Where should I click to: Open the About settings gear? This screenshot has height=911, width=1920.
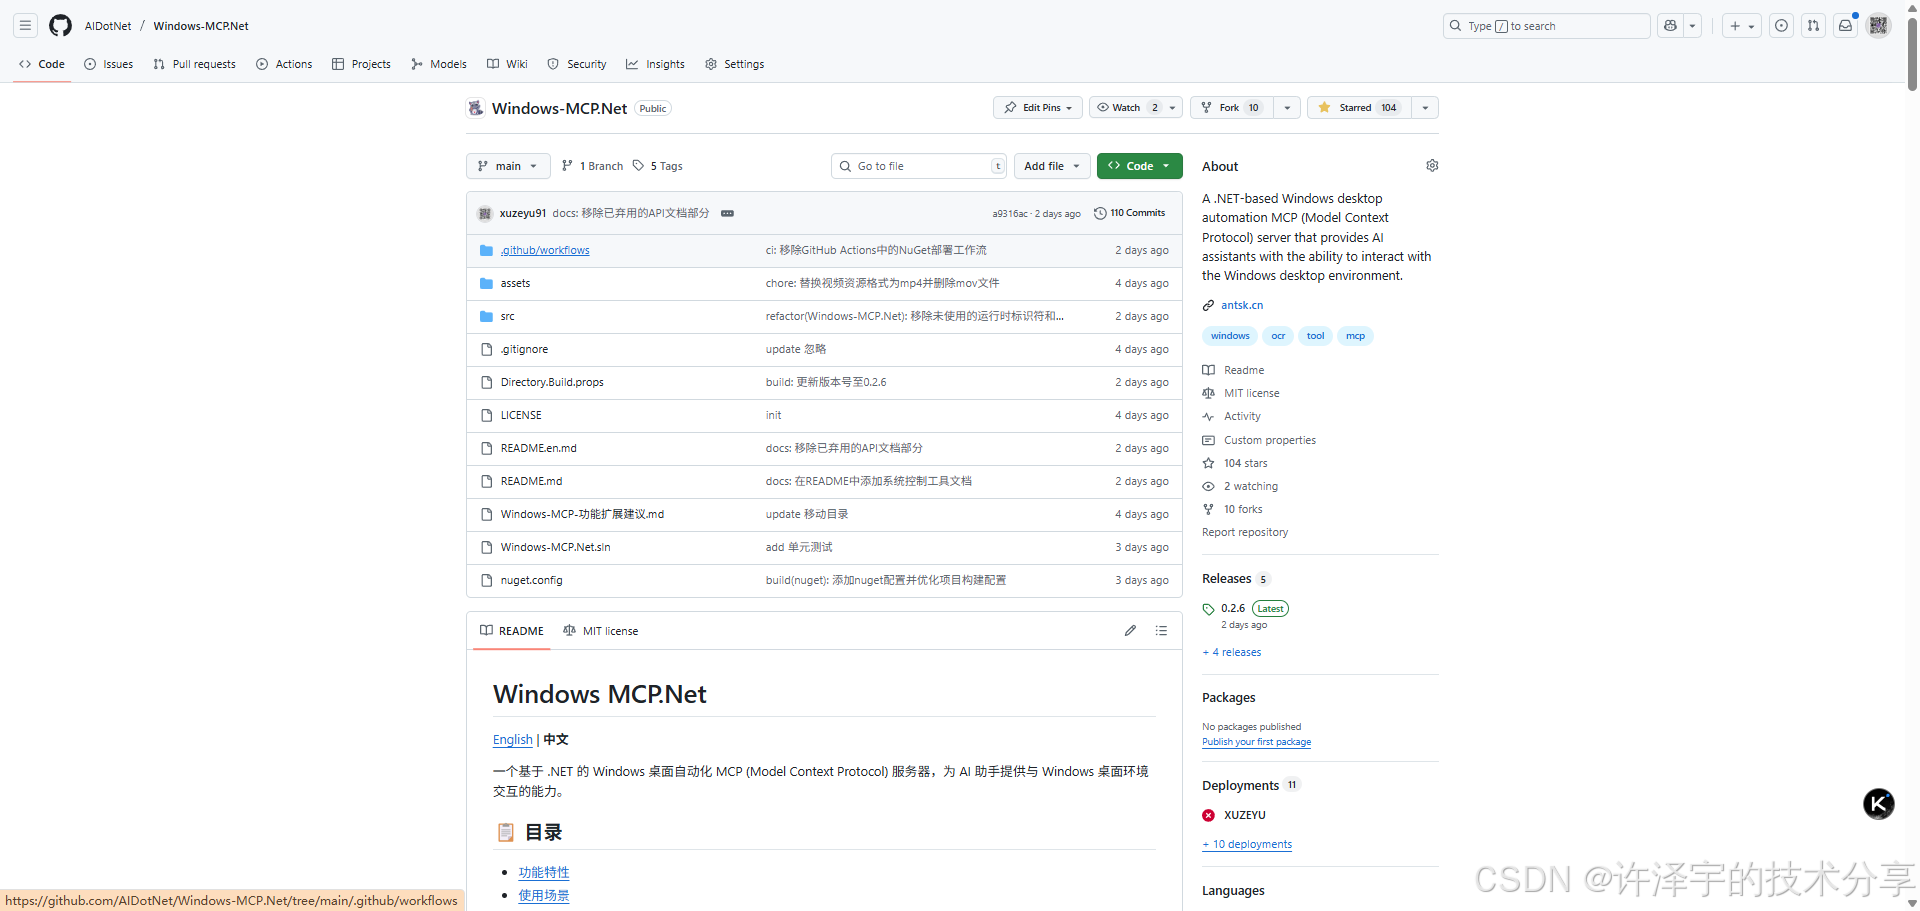click(x=1432, y=166)
